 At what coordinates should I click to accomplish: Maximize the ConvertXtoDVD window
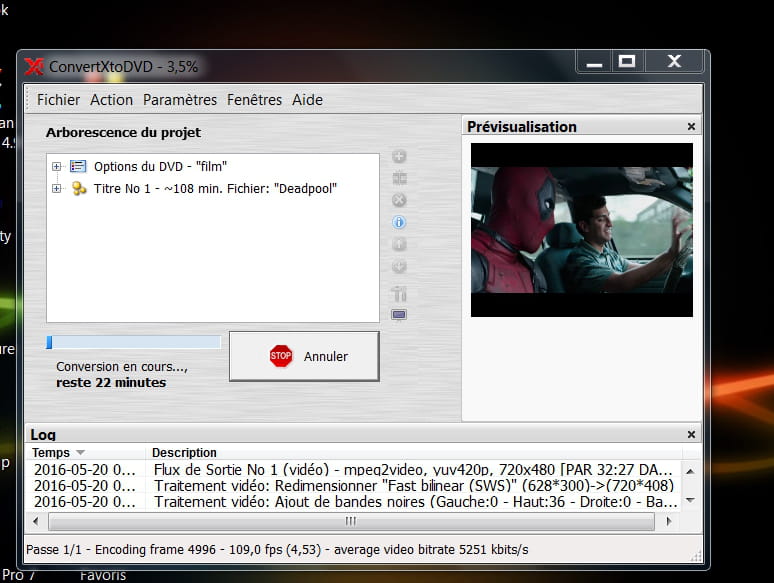[627, 62]
